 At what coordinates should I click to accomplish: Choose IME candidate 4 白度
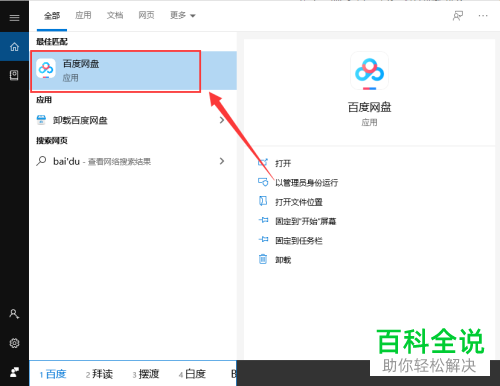click(192, 374)
